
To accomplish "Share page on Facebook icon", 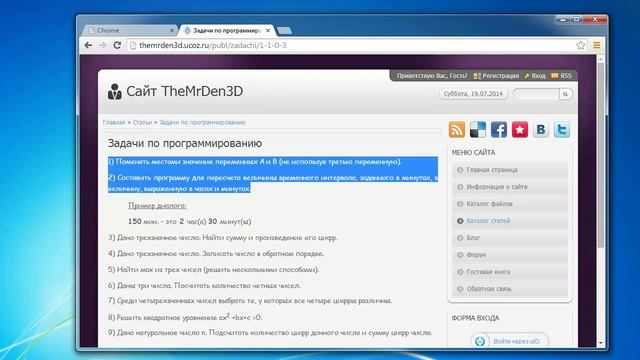I will [499, 130].
